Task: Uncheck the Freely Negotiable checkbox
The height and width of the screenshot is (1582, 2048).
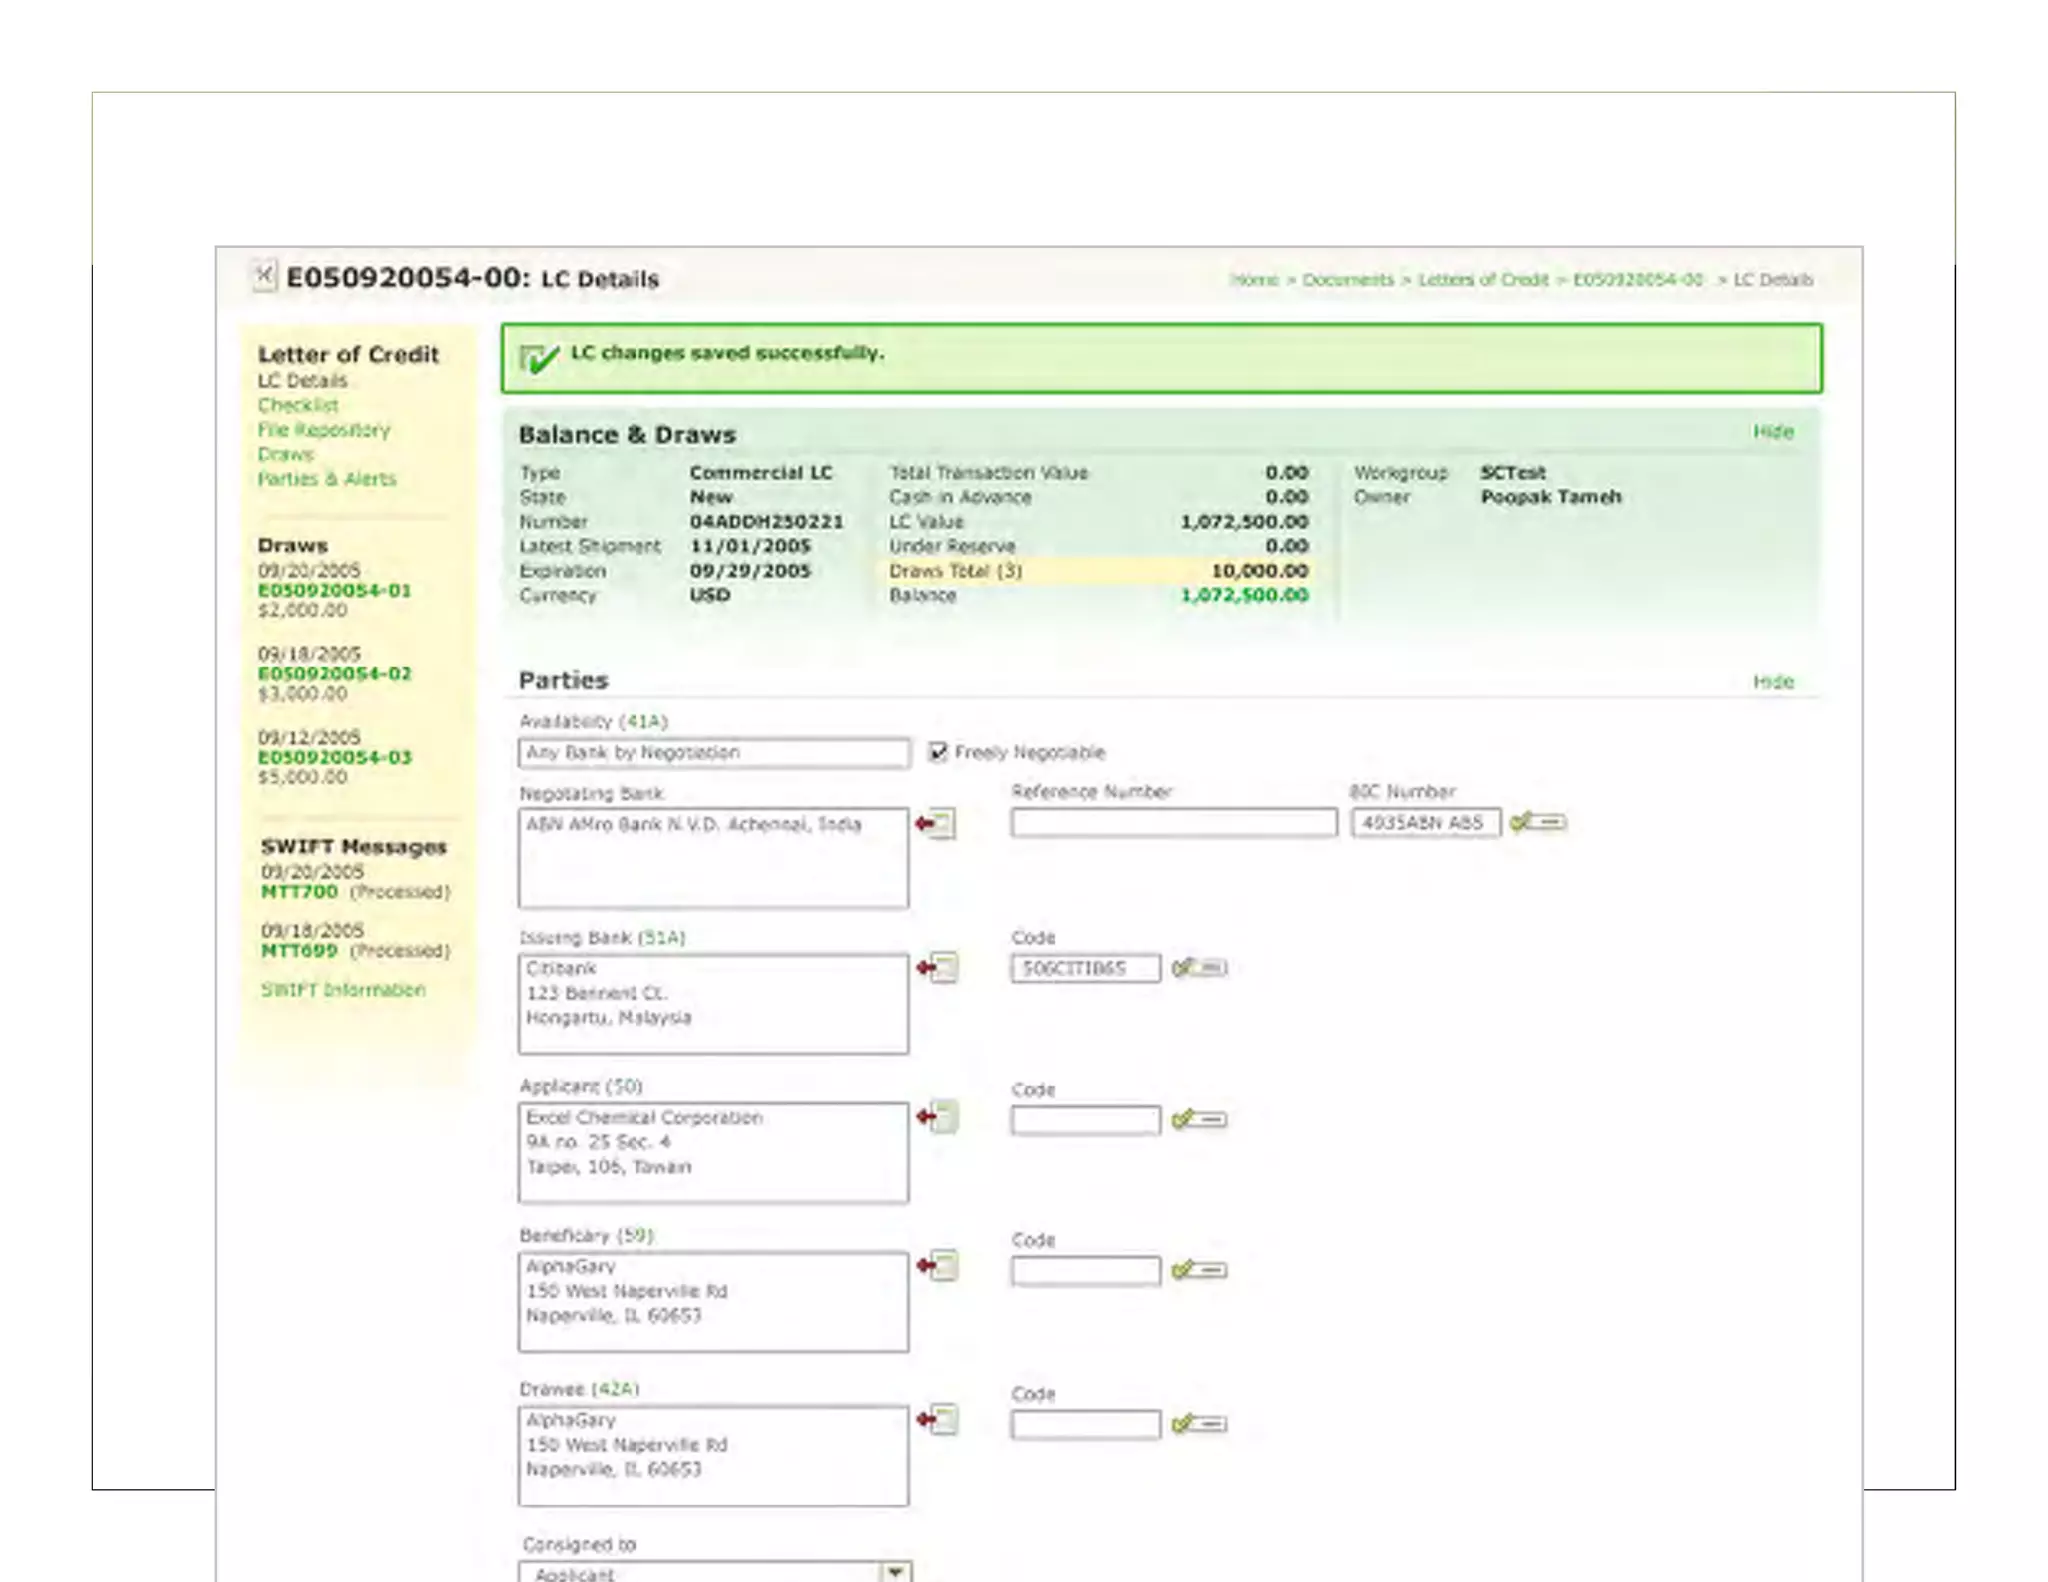Action: (938, 752)
